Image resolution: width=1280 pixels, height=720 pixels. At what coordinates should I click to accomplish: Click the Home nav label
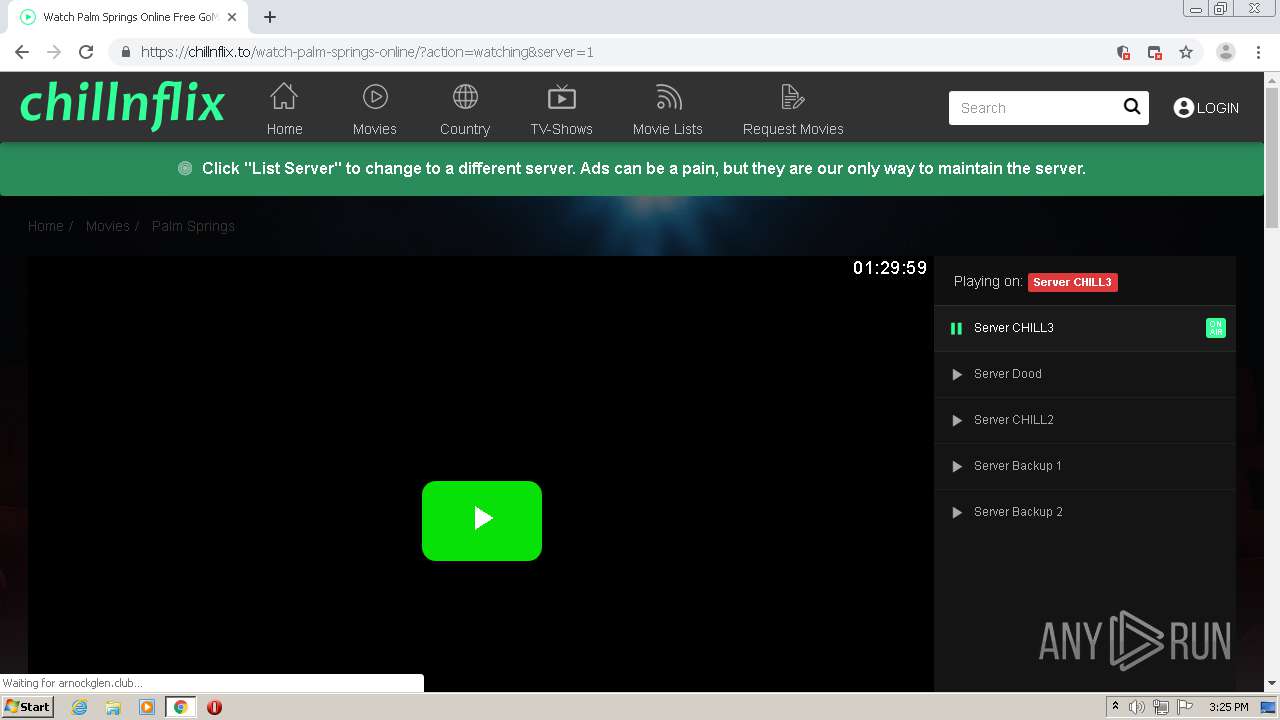284,129
